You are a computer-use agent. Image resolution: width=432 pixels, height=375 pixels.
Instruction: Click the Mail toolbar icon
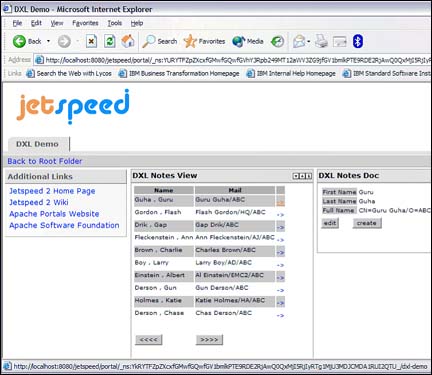click(x=299, y=41)
